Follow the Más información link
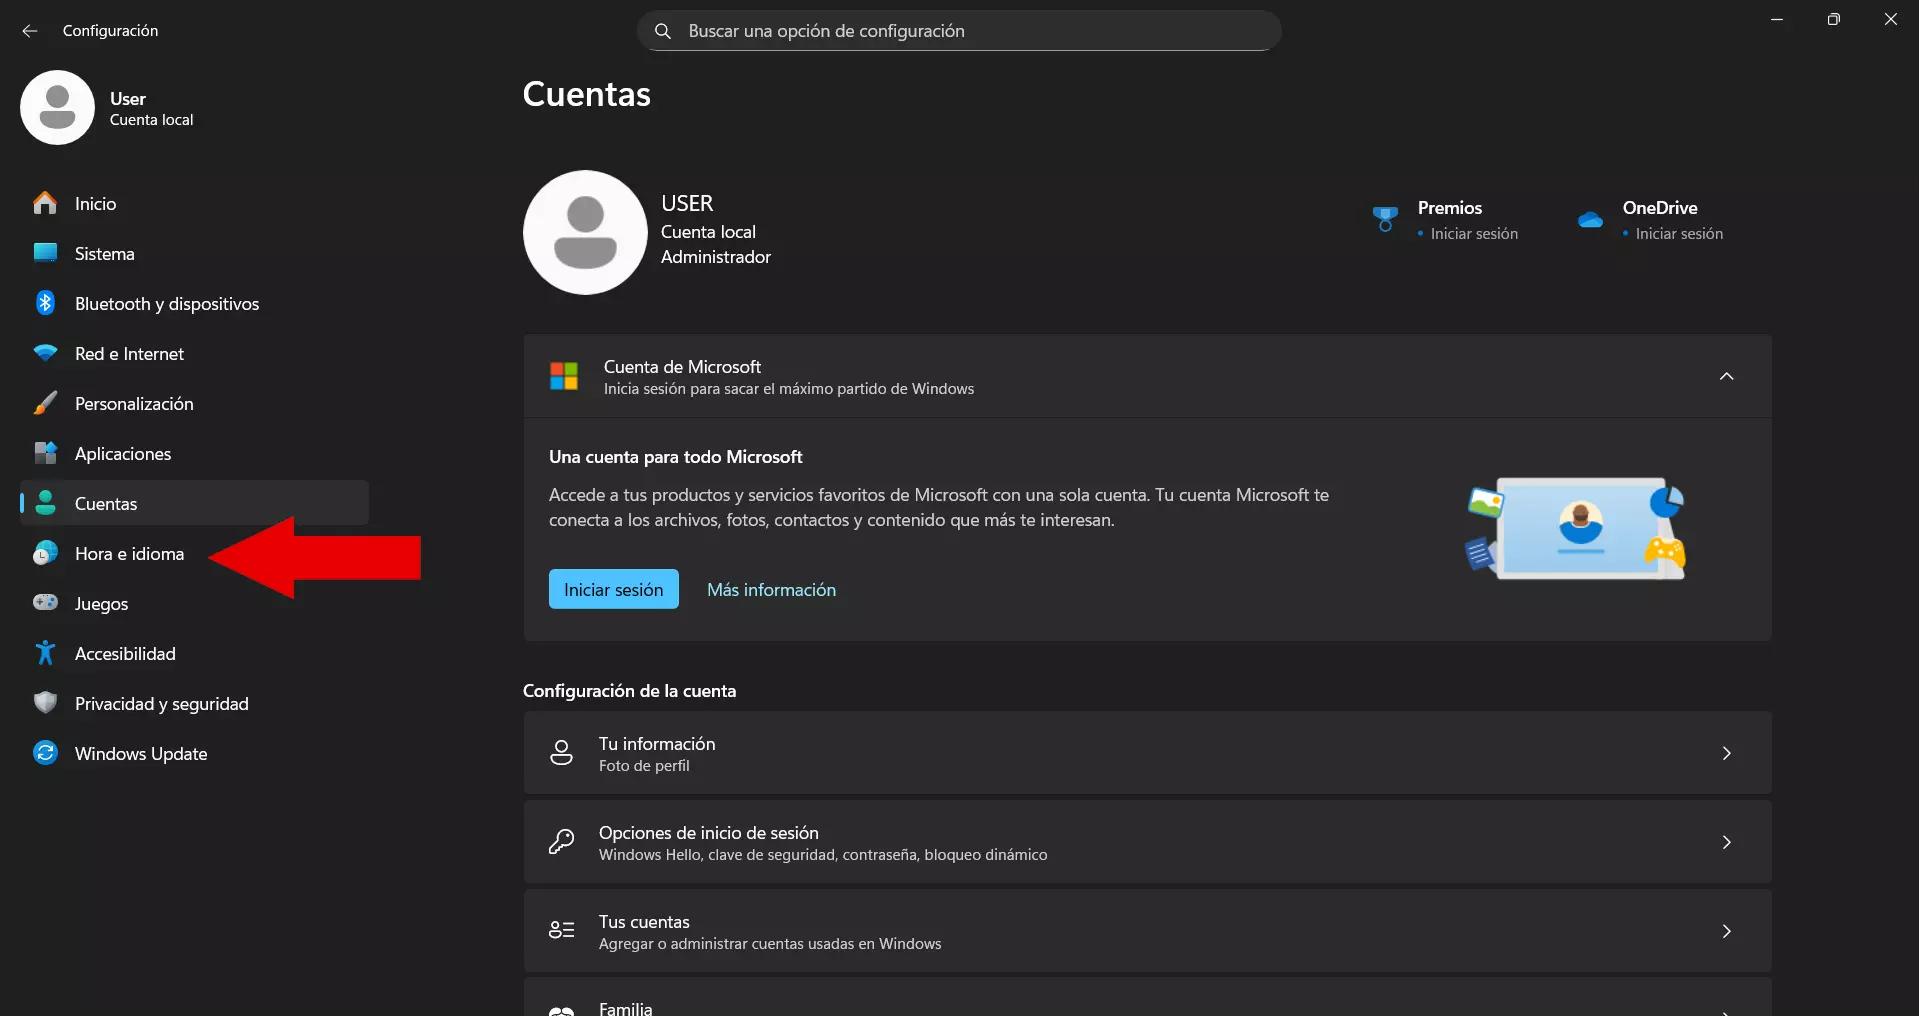The width and height of the screenshot is (1919, 1016). coord(771,590)
